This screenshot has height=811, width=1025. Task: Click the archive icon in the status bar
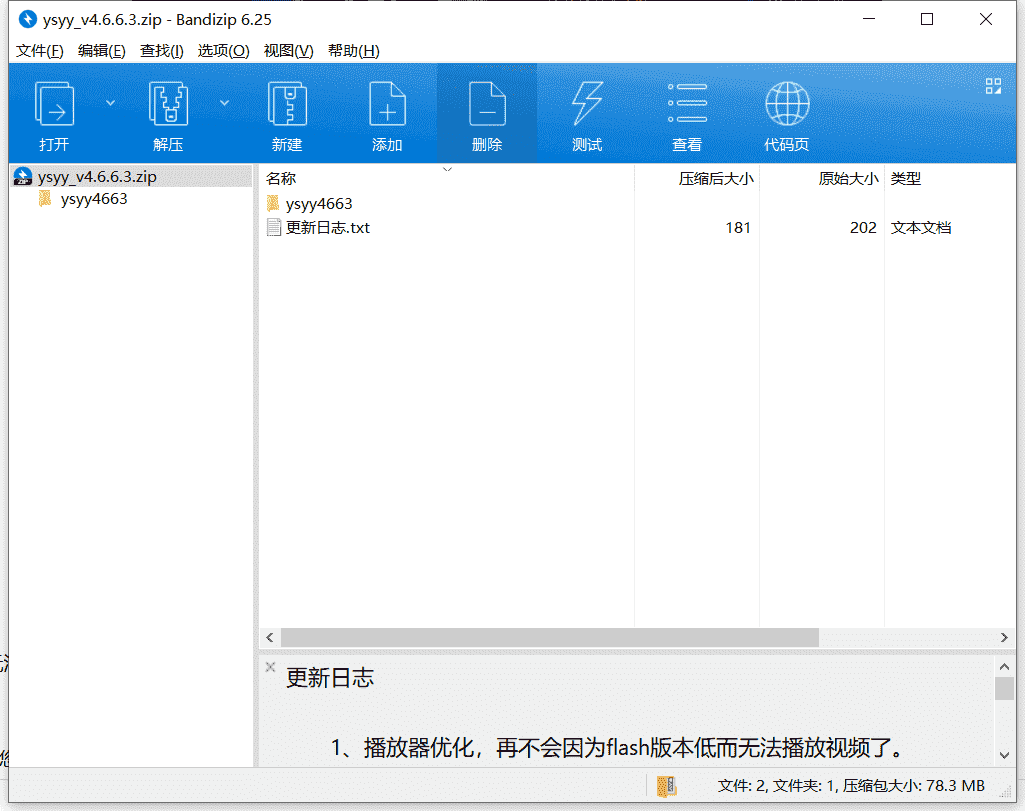pyautogui.click(x=666, y=786)
